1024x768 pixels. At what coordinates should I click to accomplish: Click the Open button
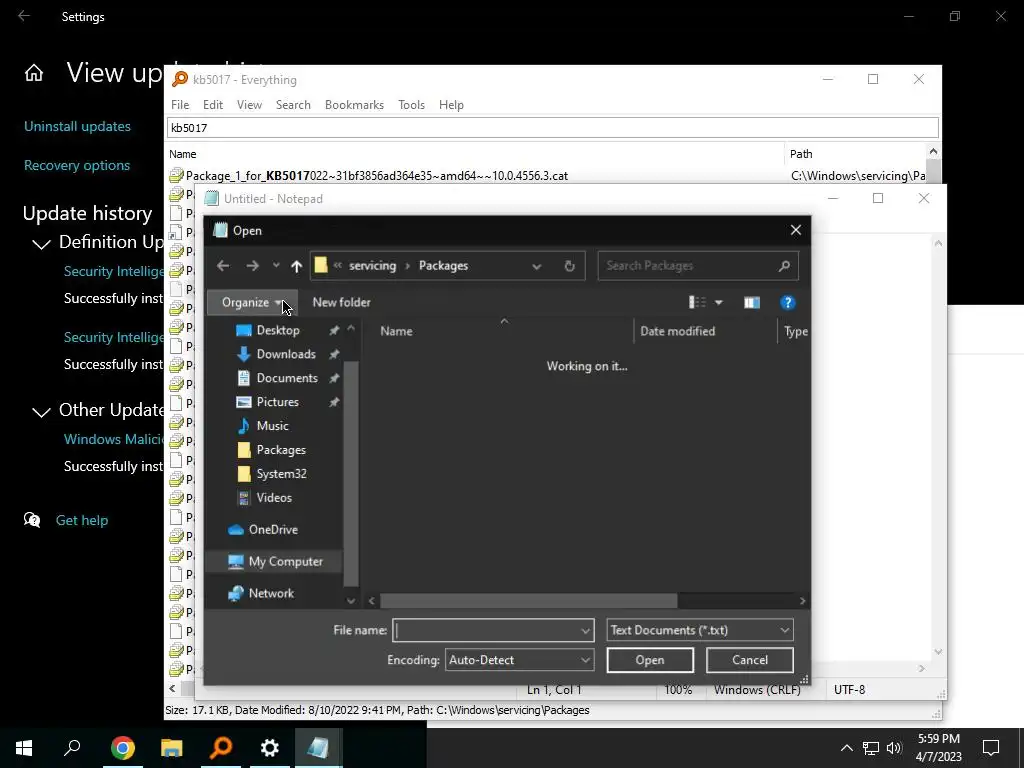pos(650,660)
